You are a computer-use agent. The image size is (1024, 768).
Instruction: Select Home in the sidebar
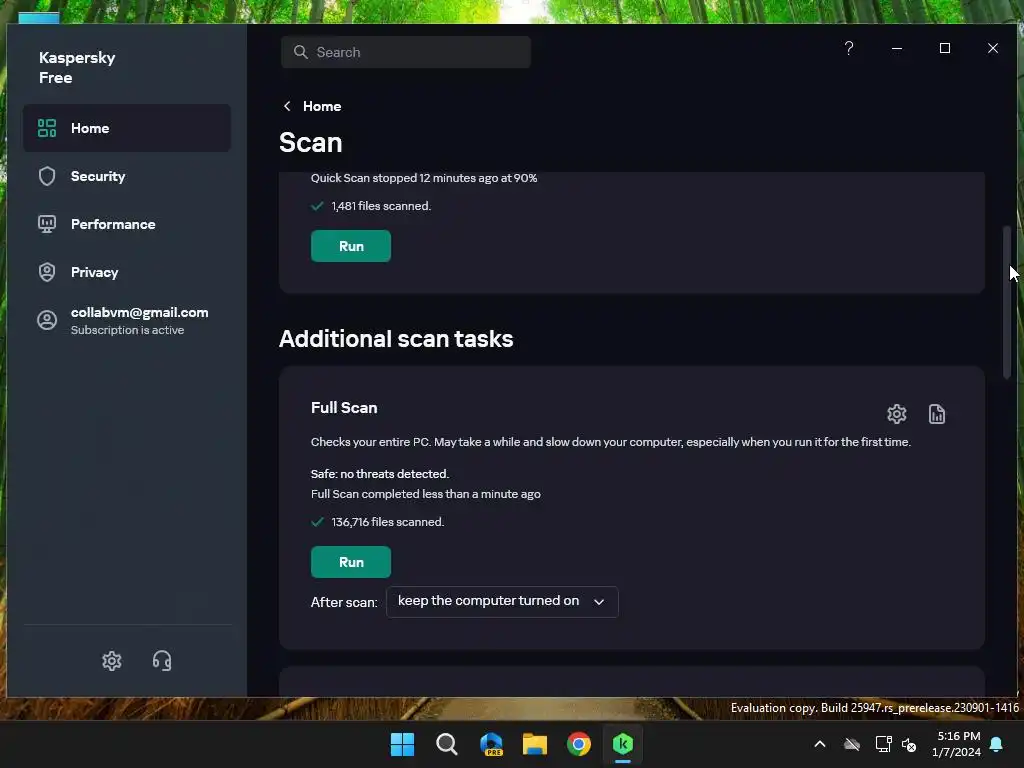tap(127, 128)
